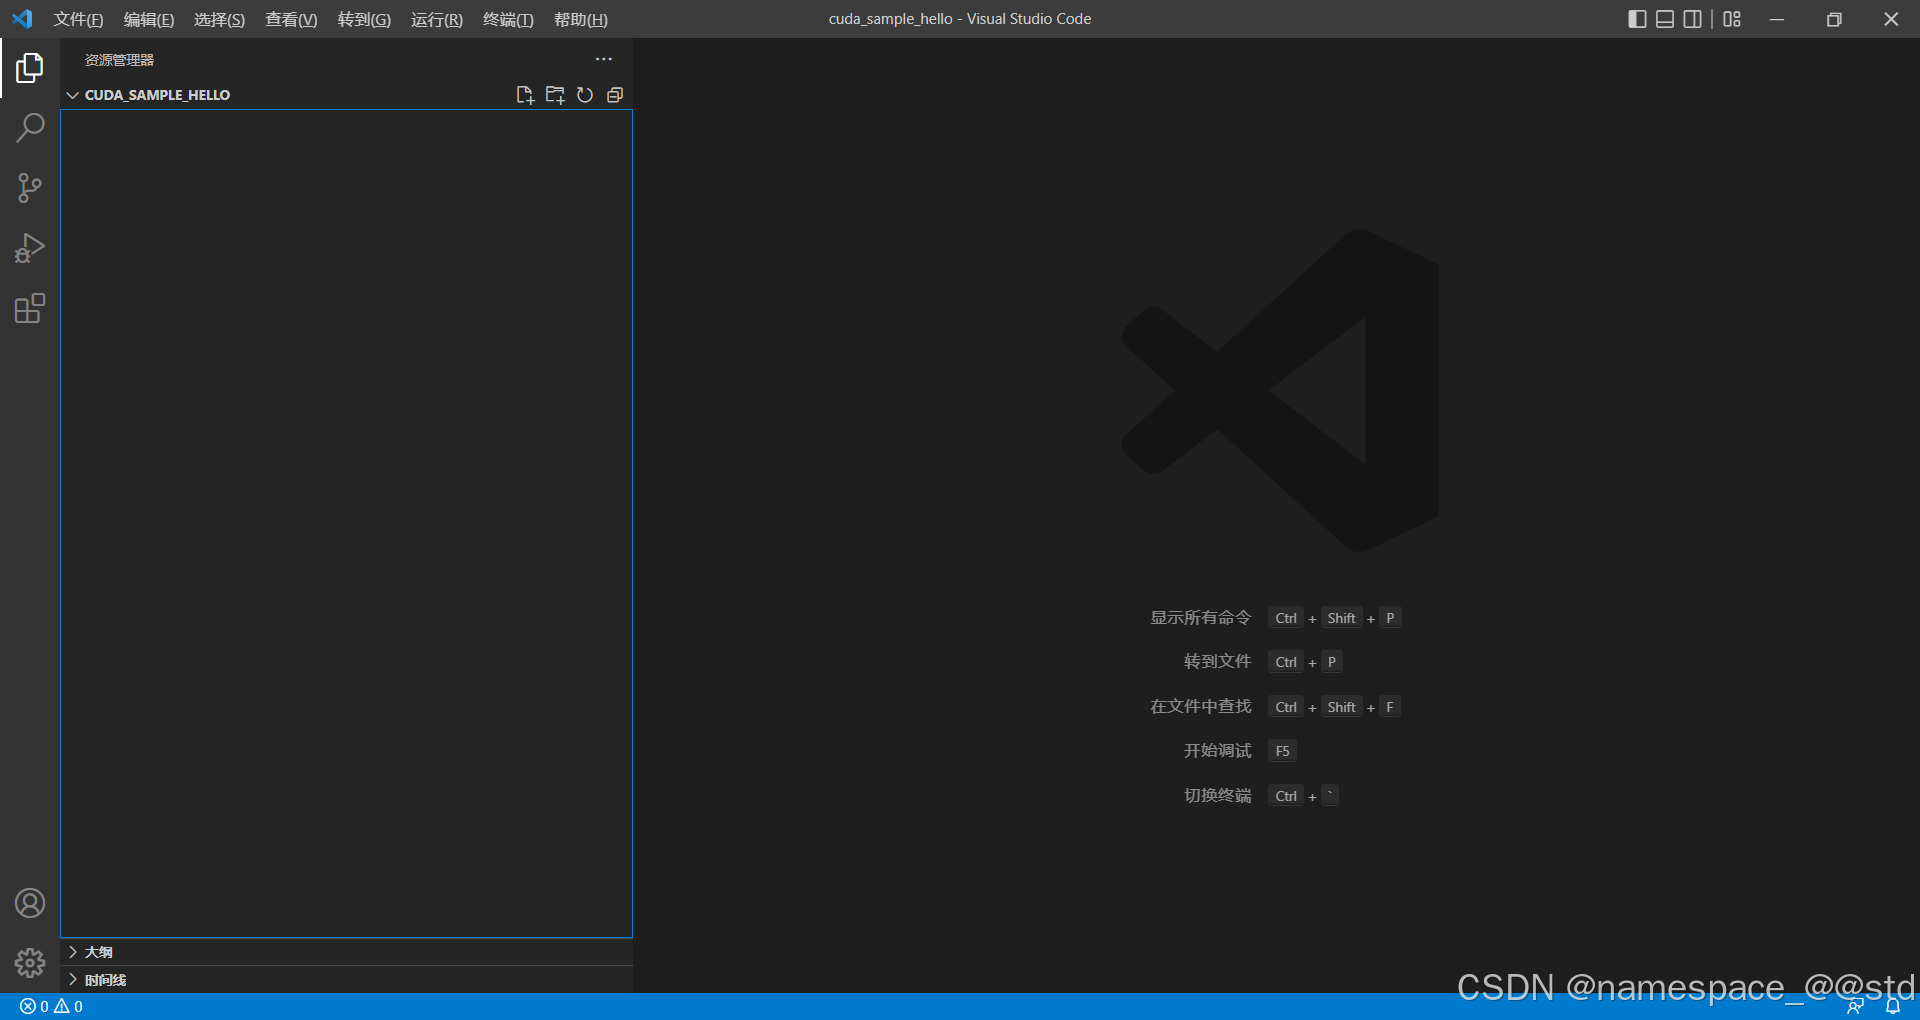Click the 开始调试 shortcut hint
1920x1020 pixels.
click(x=1217, y=751)
